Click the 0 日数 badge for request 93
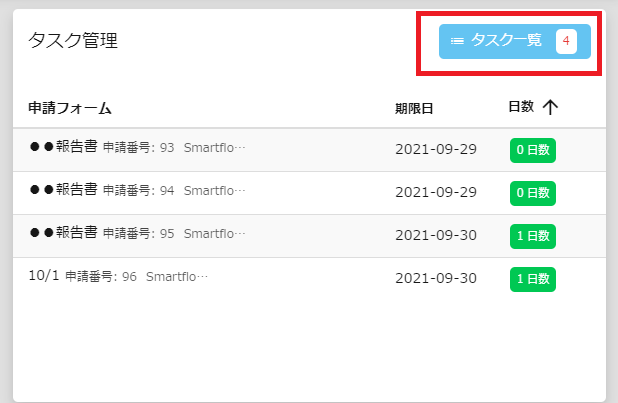Screen dimensions: 618x403 tap(533, 150)
